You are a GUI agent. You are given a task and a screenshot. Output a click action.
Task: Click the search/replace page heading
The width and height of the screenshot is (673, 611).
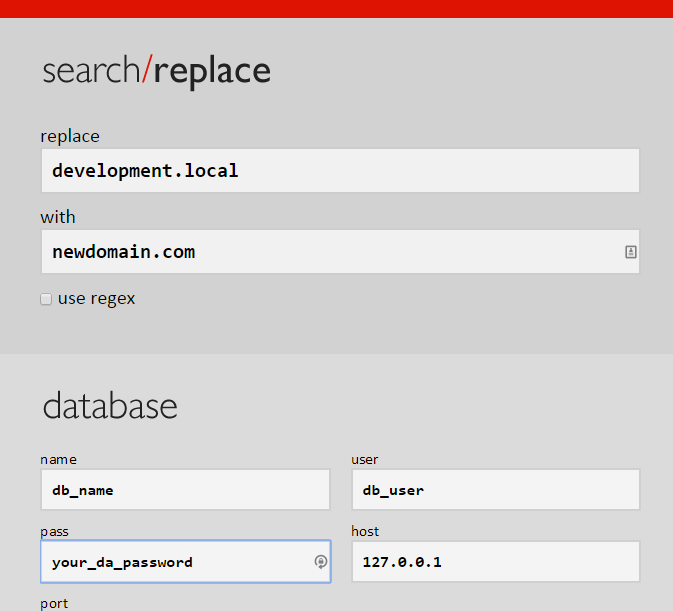157,71
